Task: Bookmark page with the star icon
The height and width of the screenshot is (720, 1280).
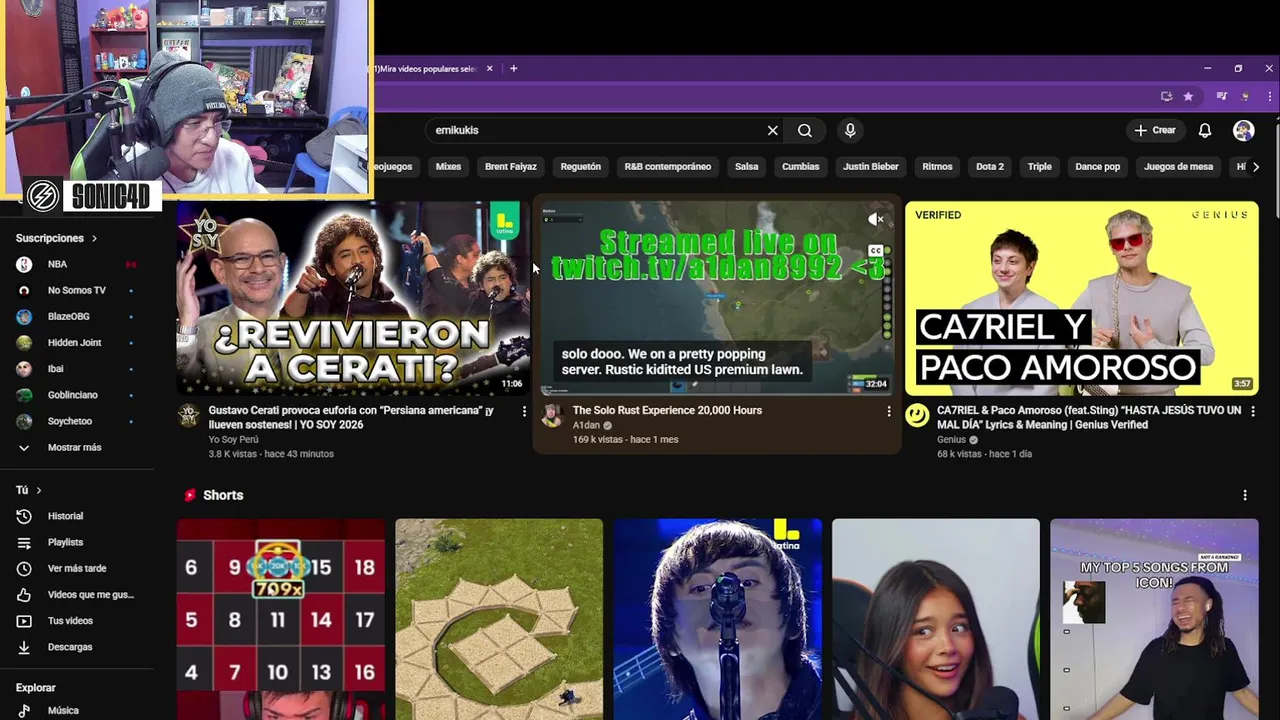Action: click(1188, 96)
